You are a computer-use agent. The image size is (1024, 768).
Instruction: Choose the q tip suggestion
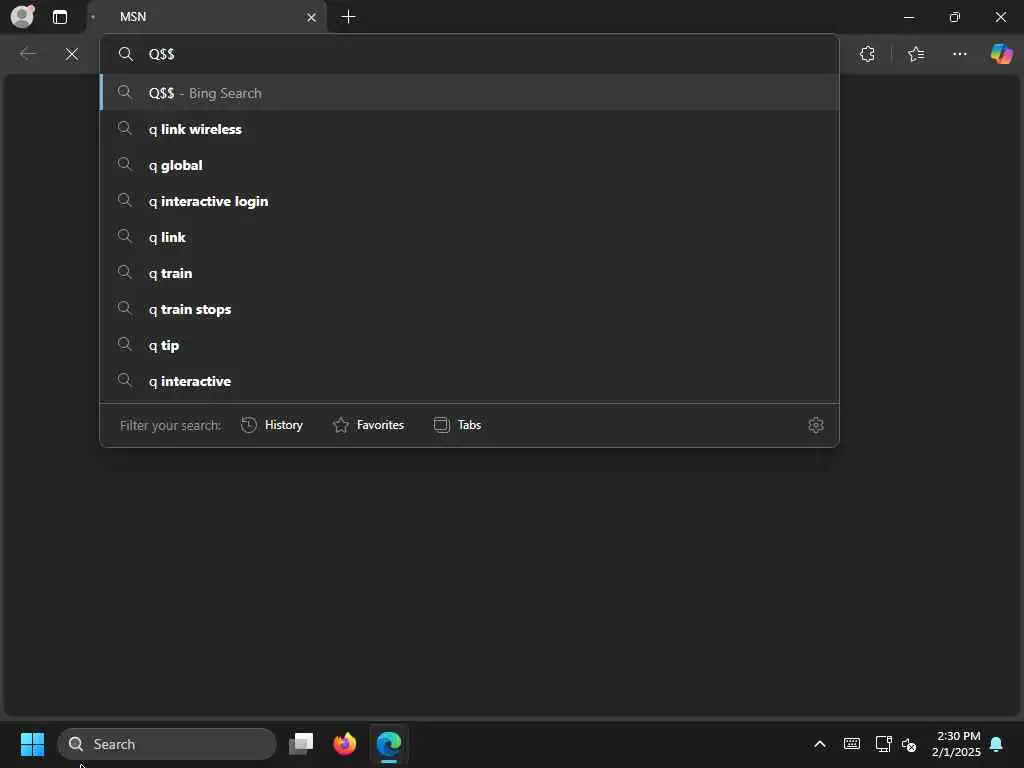(469, 345)
